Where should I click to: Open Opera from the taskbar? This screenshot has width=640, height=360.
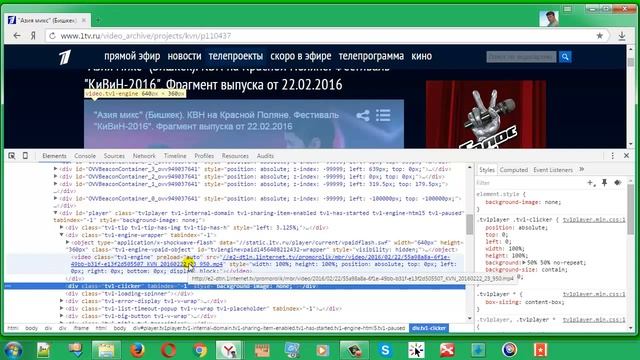[x=168, y=350]
